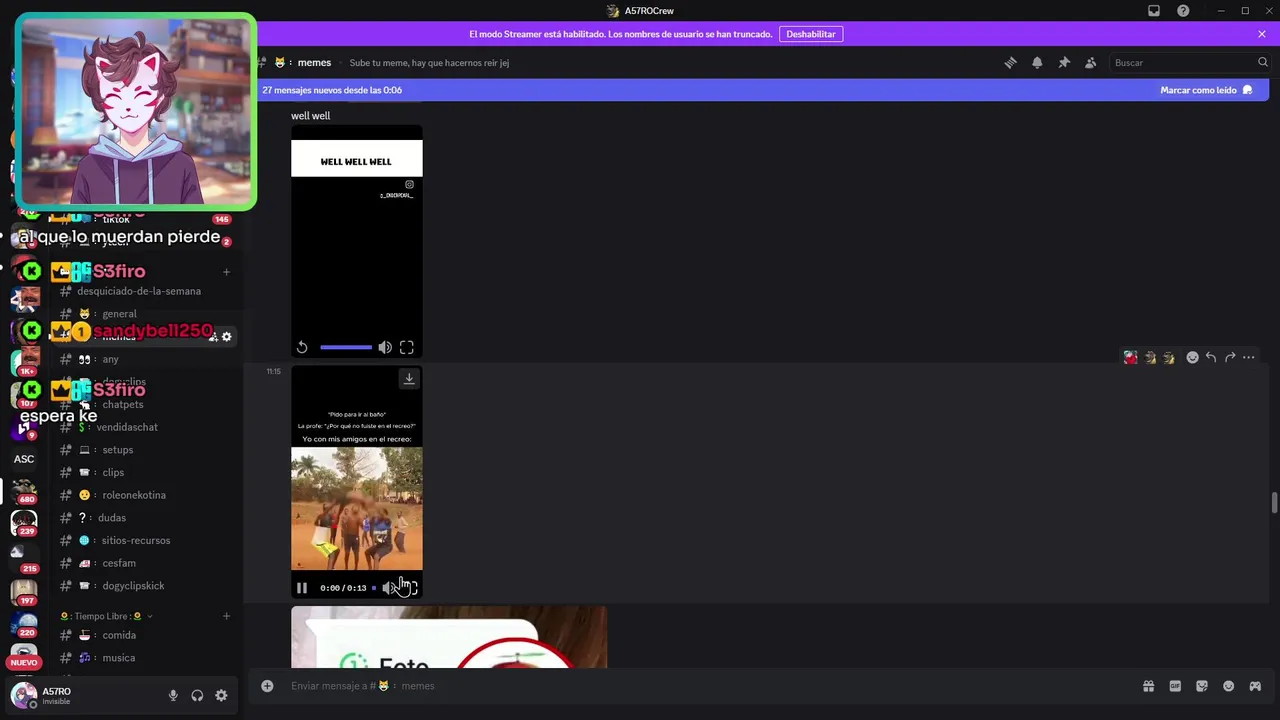Open the ASC server in server list
Image resolution: width=1280 pixels, height=720 pixels.
[24, 459]
